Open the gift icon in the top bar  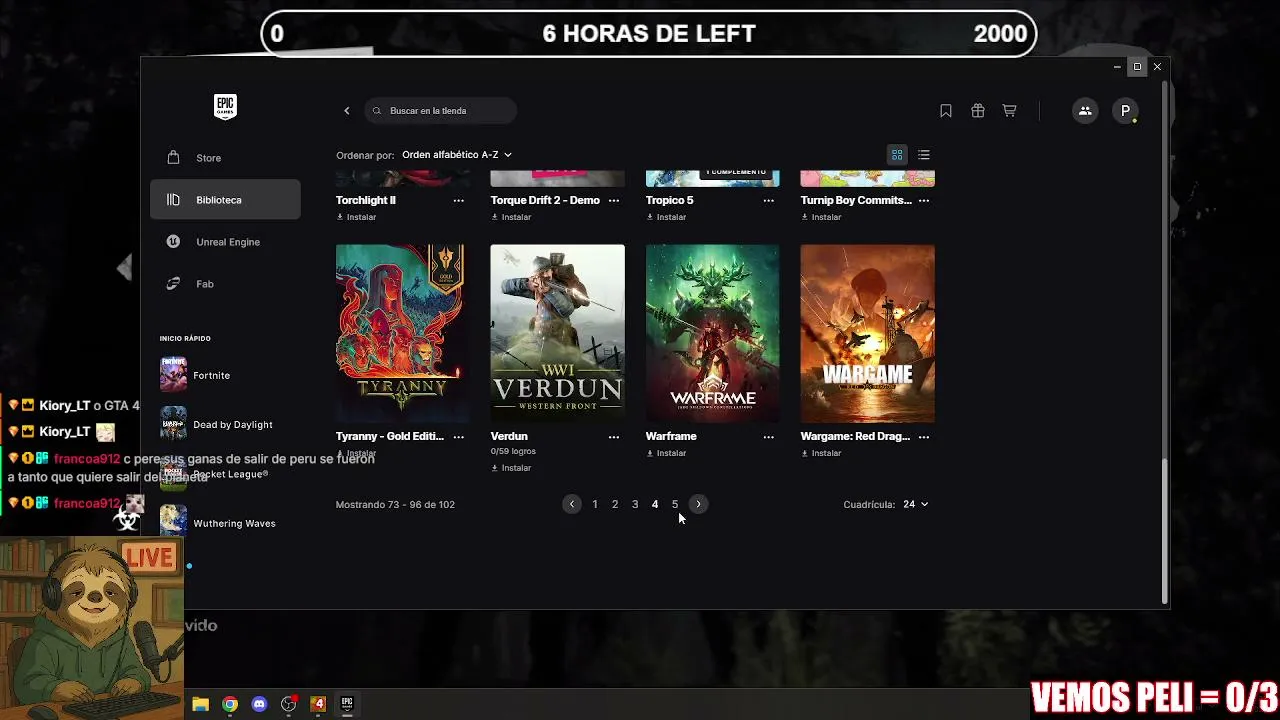click(978, 111)
